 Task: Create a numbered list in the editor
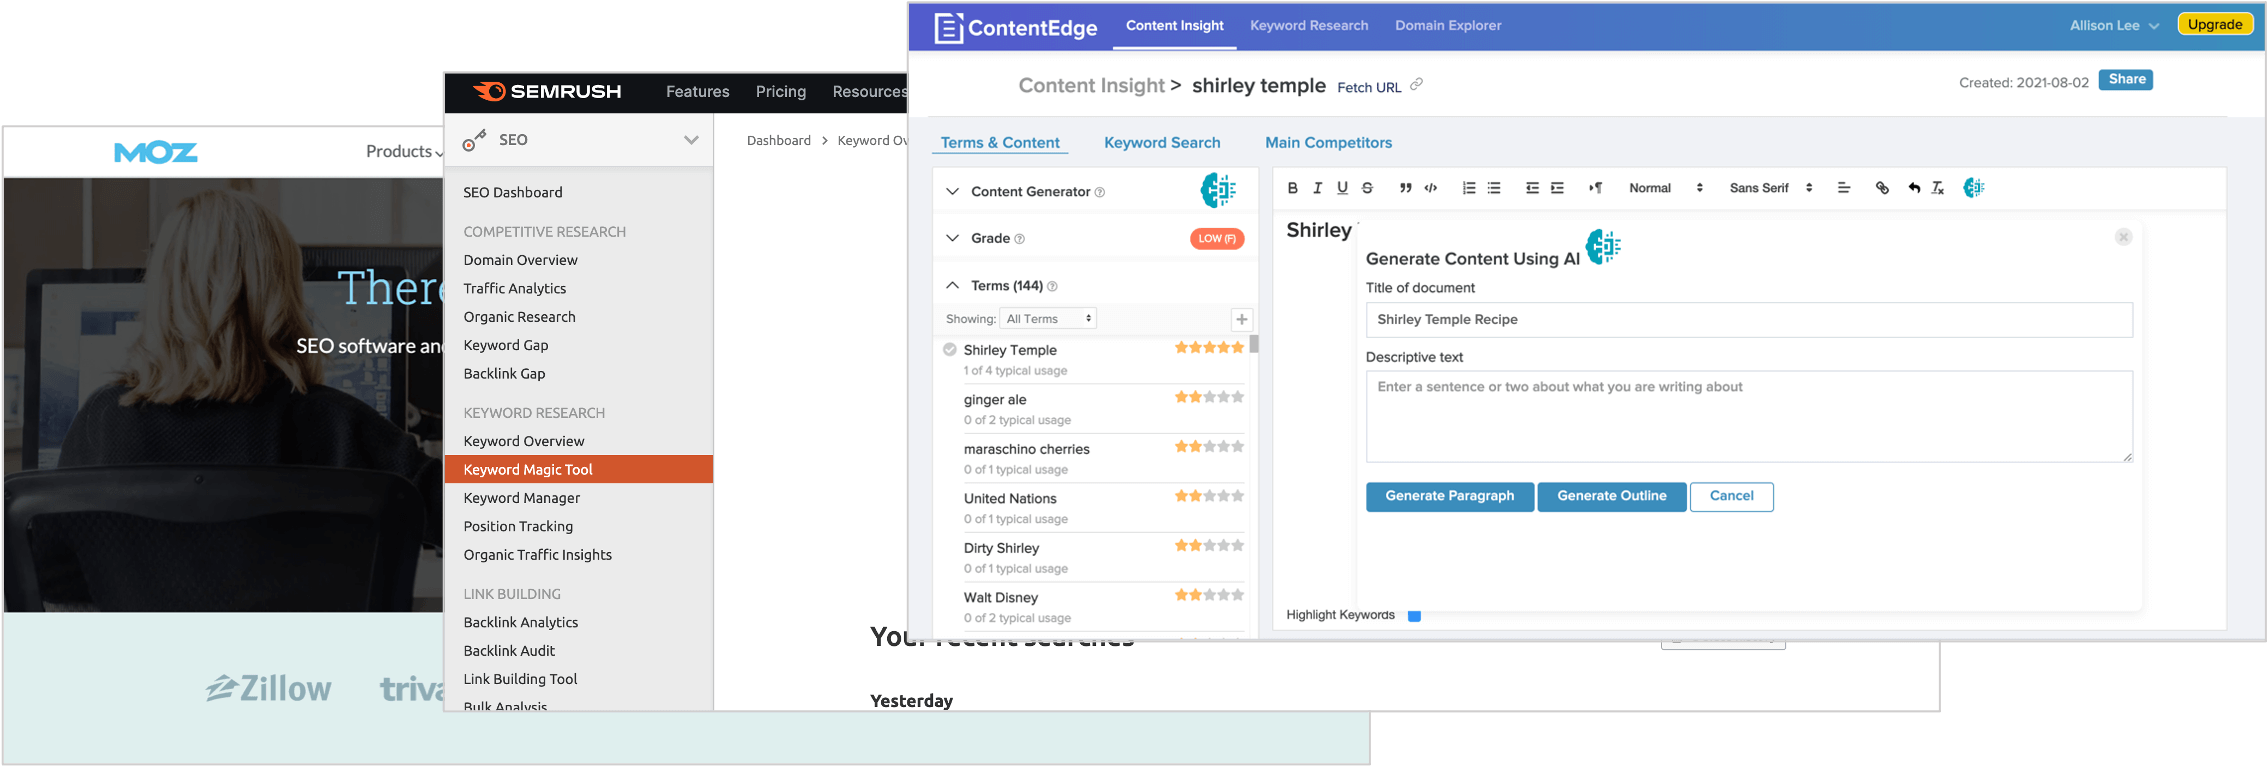tap(1468, 188)
